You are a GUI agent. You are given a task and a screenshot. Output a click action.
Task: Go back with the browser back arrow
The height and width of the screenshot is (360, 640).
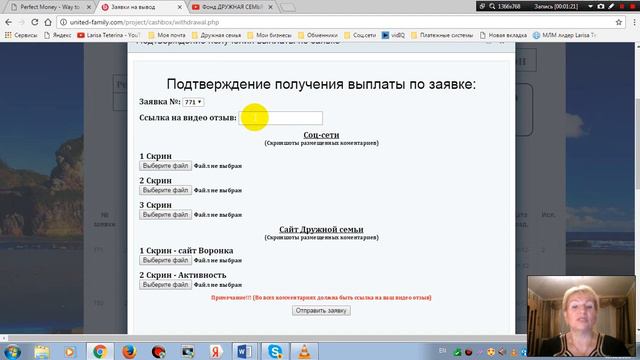click(9, 22)
